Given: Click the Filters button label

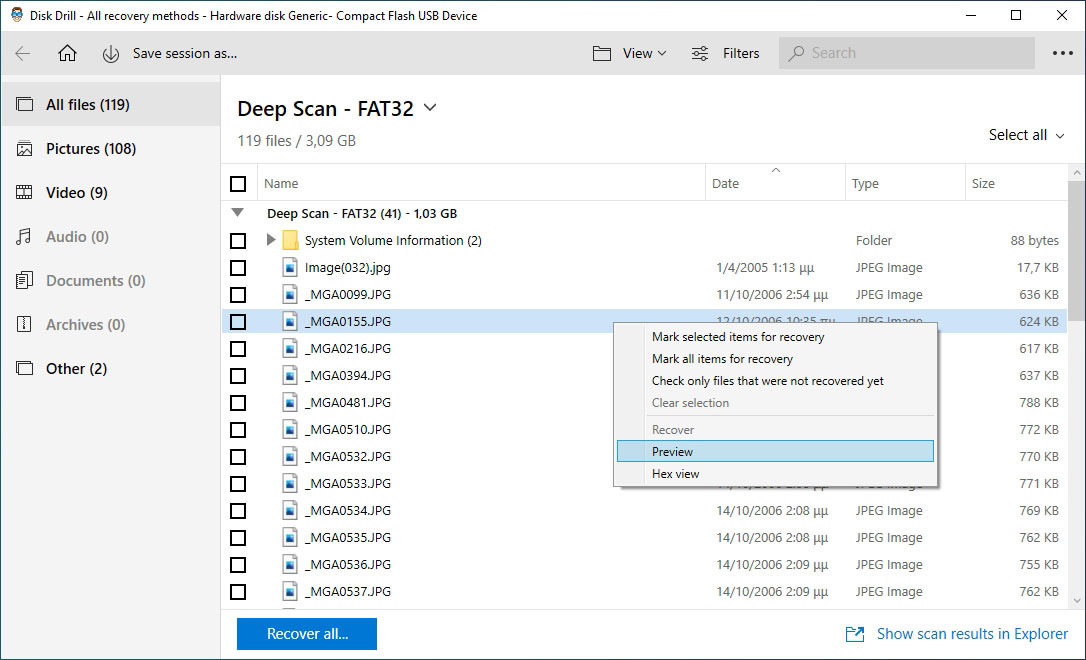Looking at the screenshot, I should click(x=741, y=53).
